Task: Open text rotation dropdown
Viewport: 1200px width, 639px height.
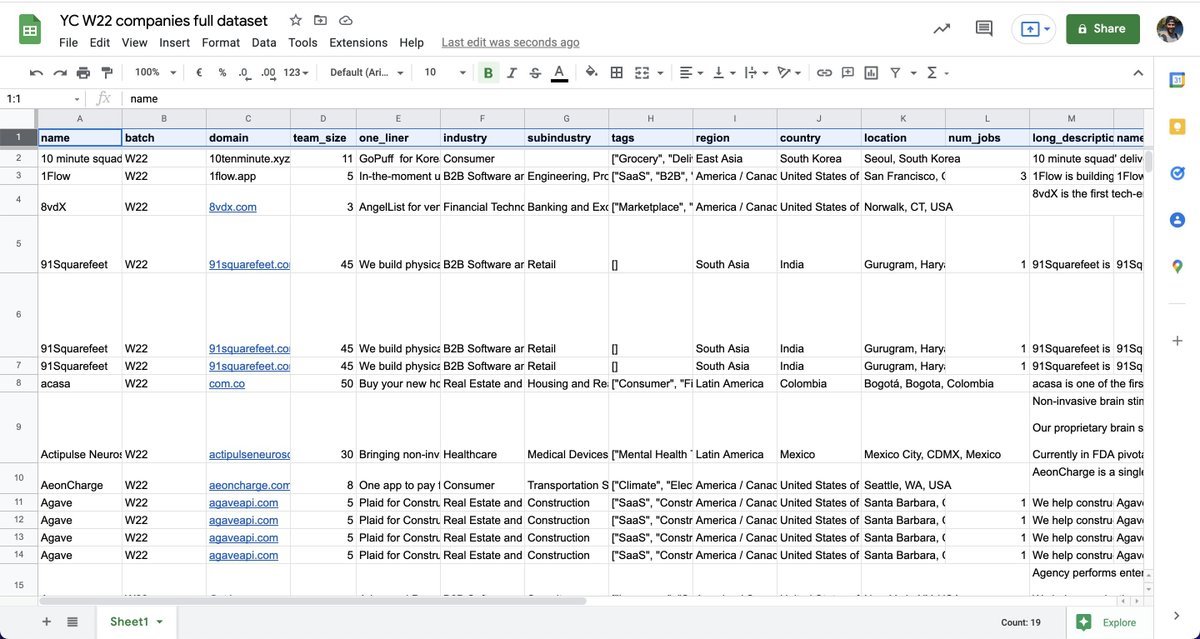Action: pos(790,72)
